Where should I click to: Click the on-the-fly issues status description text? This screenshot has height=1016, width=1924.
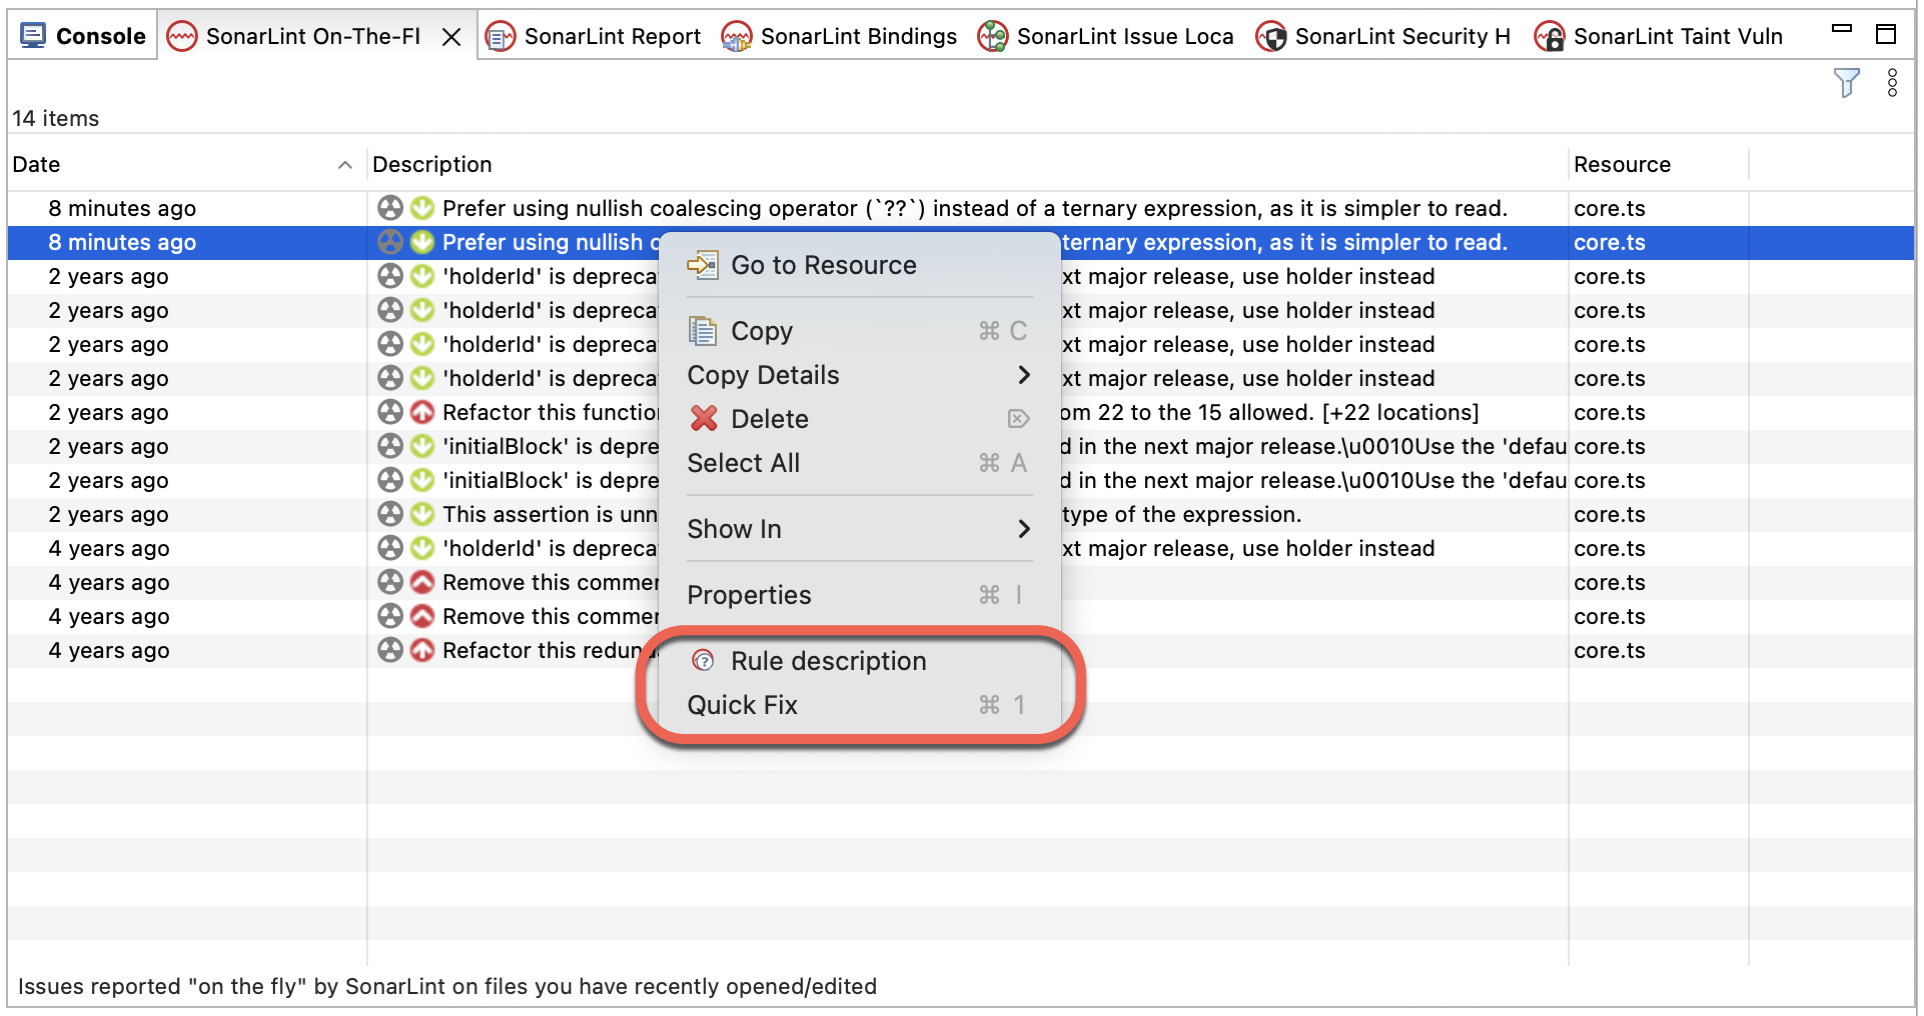447,986
